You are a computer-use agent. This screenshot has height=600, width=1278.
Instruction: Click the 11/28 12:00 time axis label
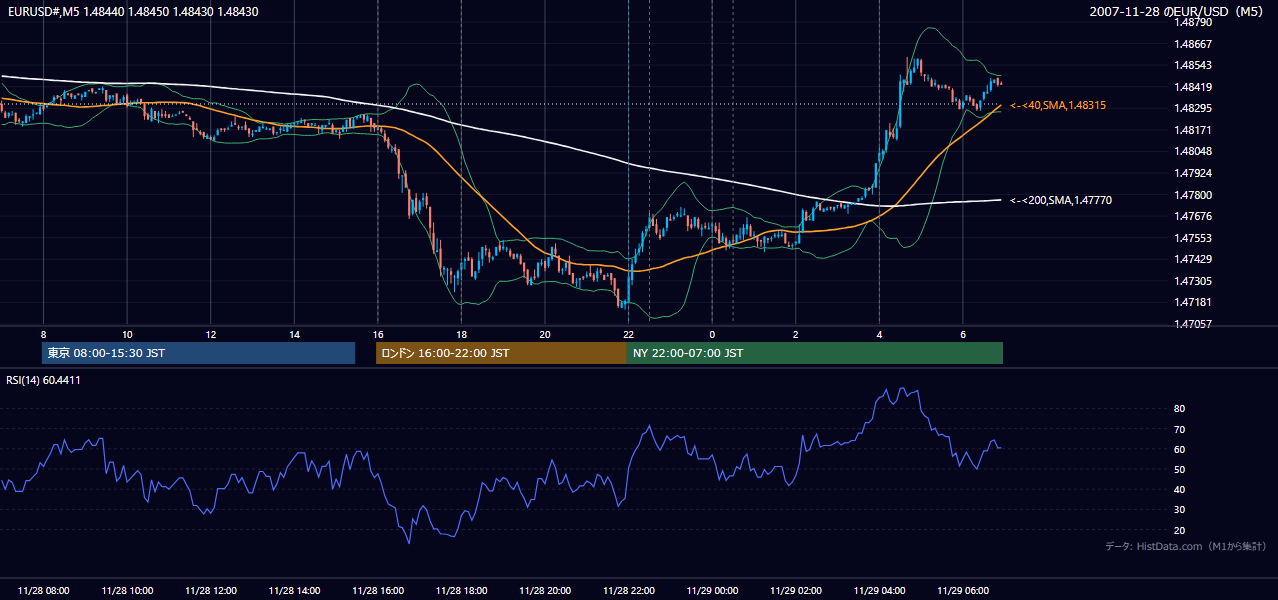(x=211, y=591)
